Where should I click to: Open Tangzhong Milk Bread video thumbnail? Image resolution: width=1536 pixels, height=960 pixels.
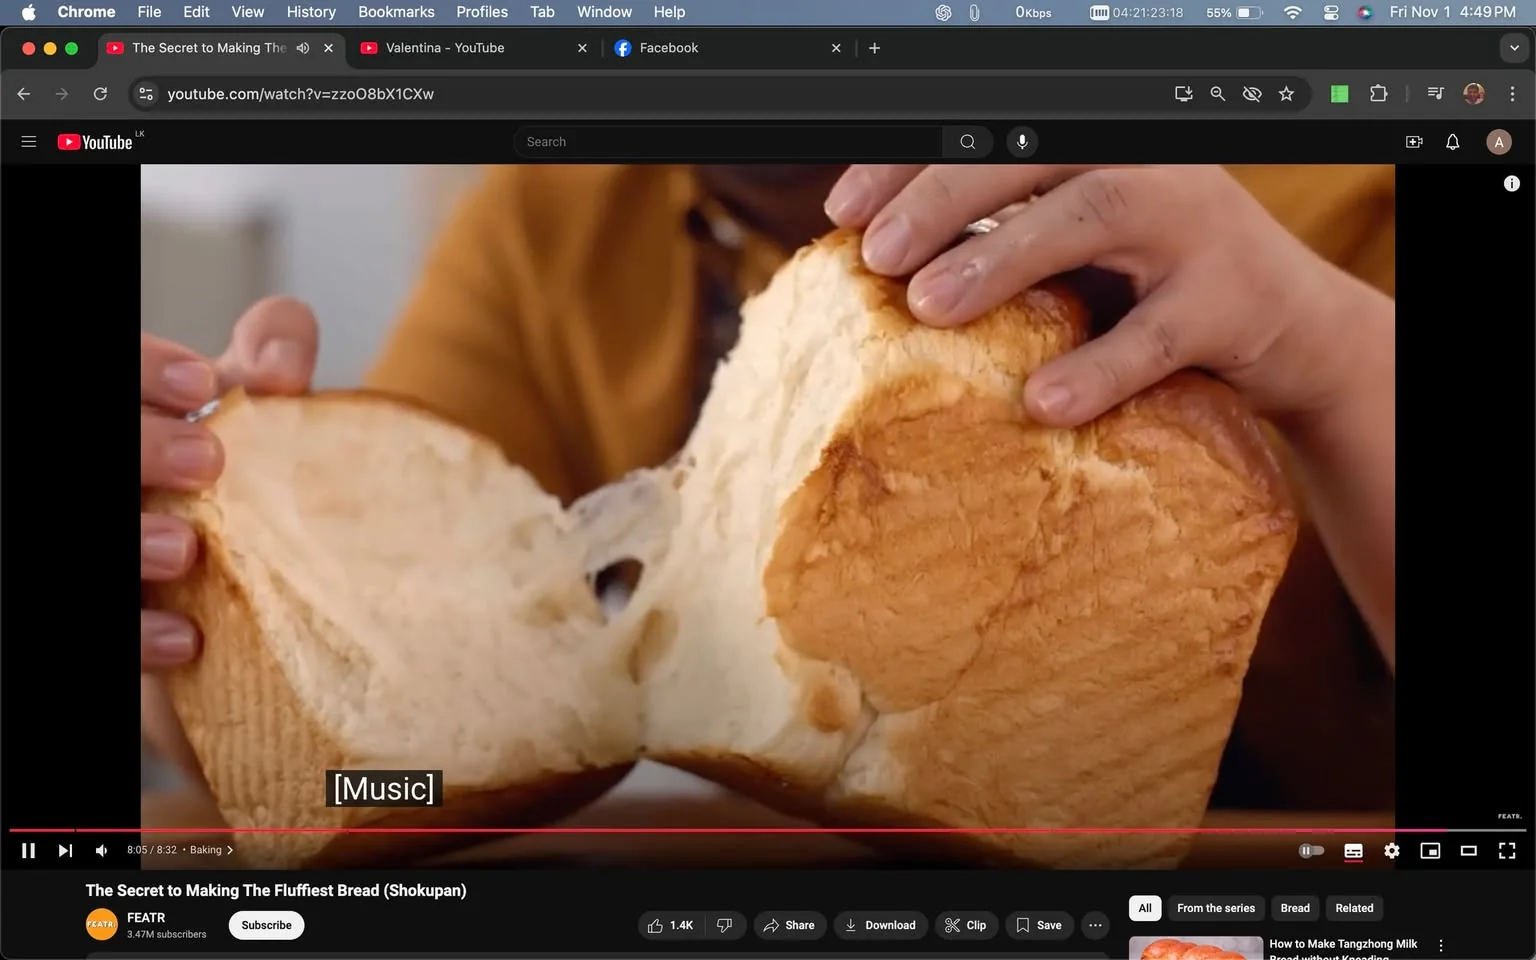(x=1196, y=948)
